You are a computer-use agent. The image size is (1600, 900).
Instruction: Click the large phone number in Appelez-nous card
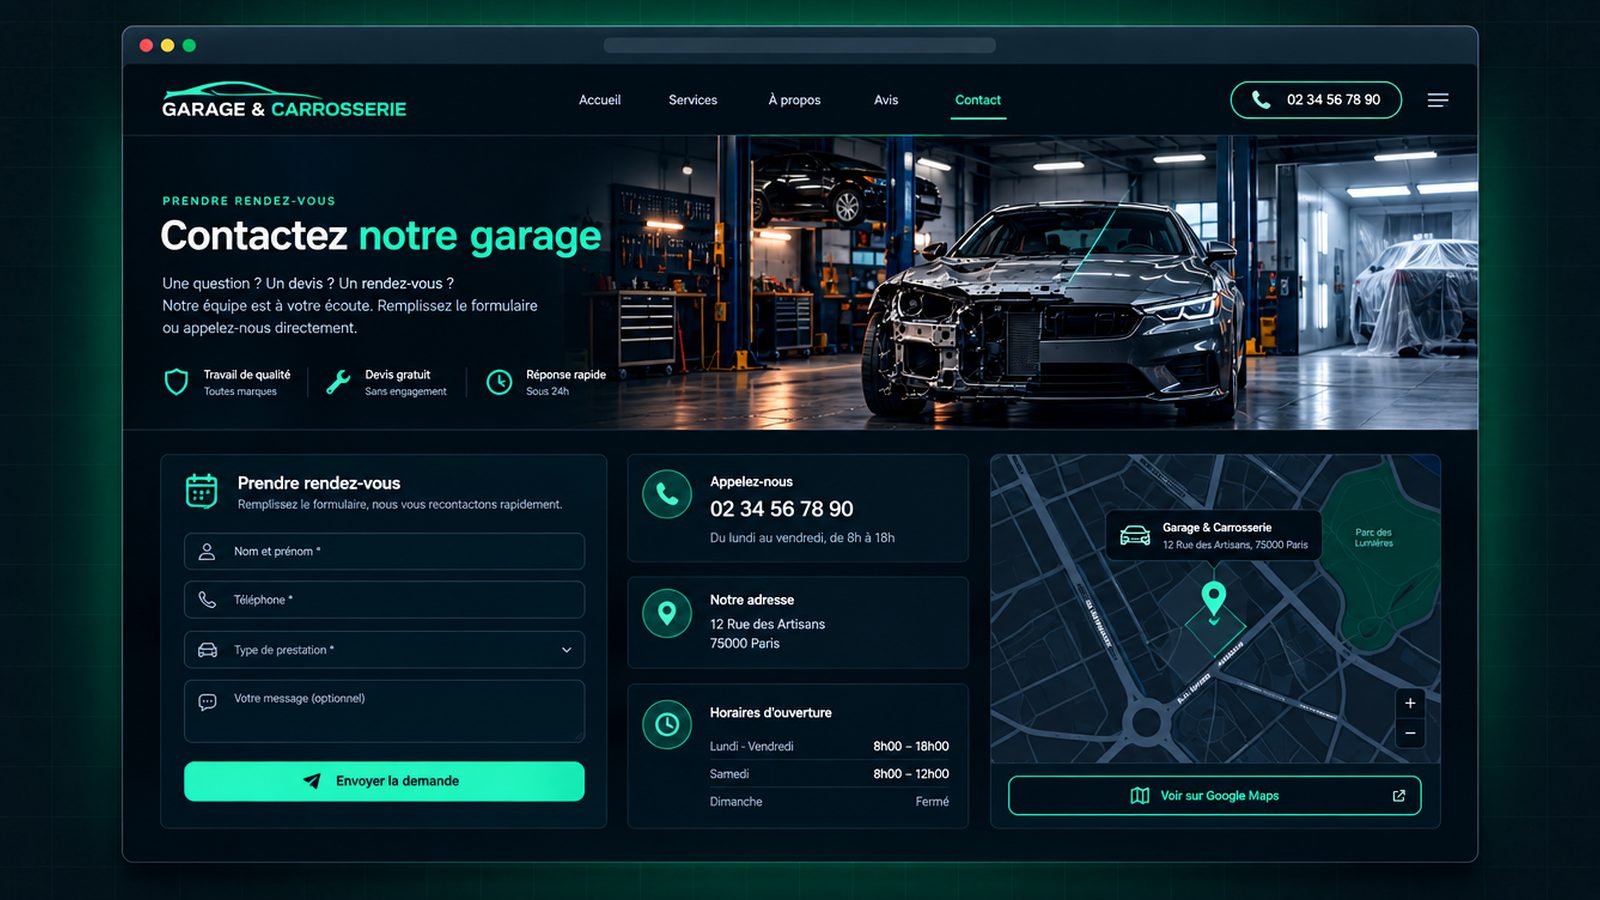pos(782,509)
